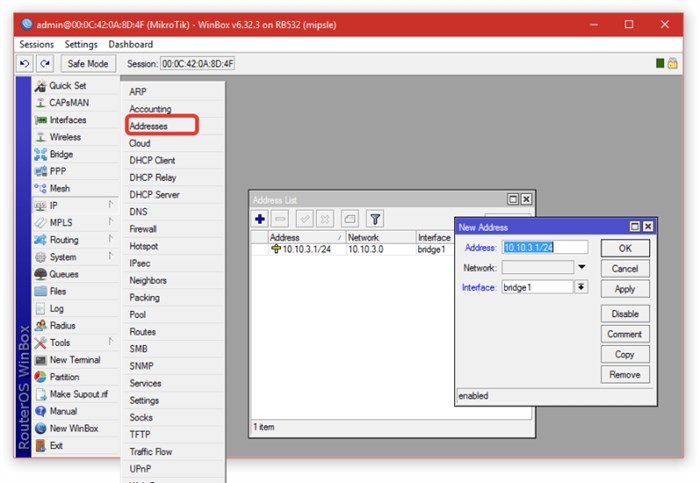Screen dimensions: 700x483
Task: Expand the IP submenu in sidebar
Action: coord(76,205)
